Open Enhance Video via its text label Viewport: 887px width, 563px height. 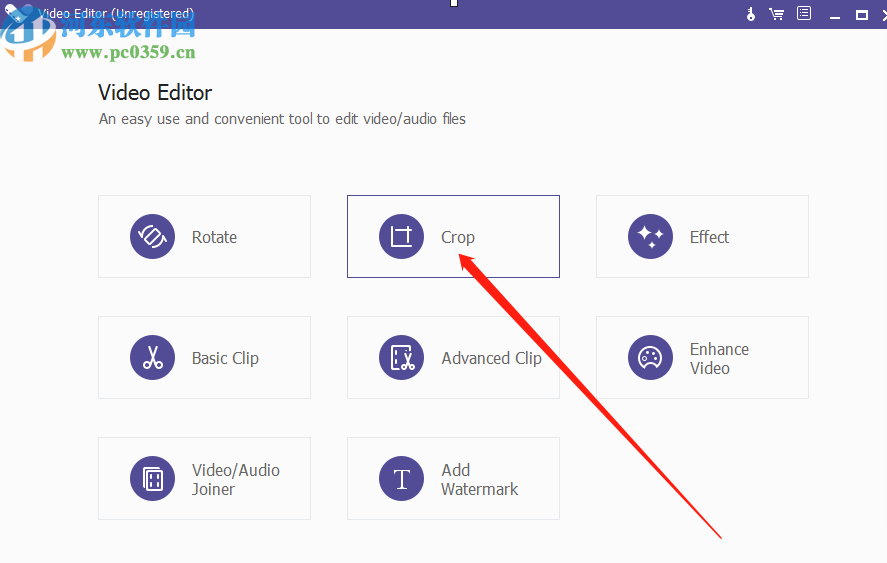point(719,358)
